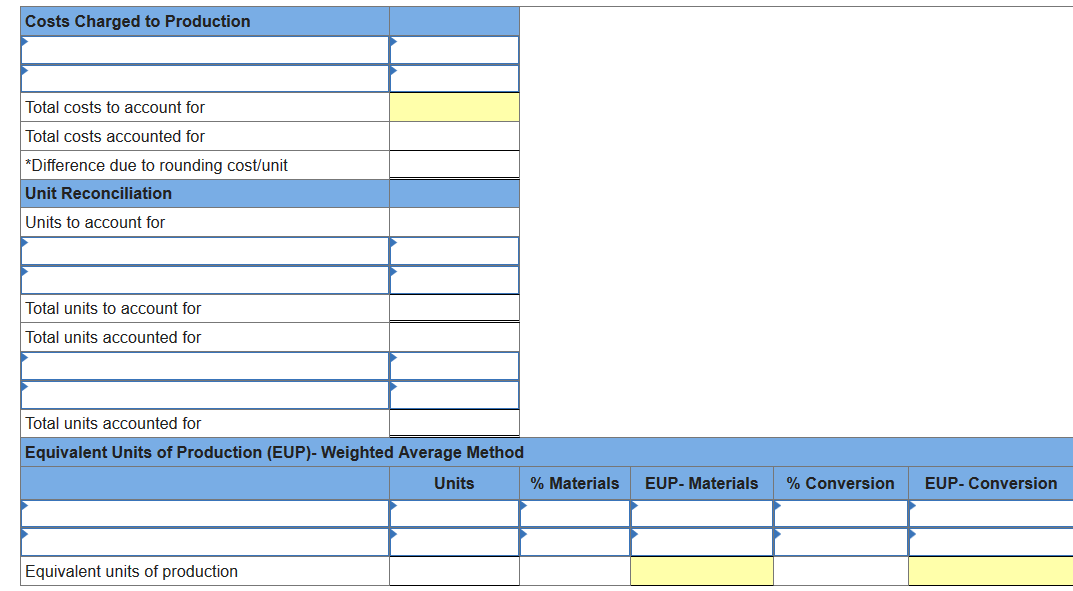The height and width of the screenshot is (591, 1073).
Task: Open the second dropdown below Units to account for
Action: tap(200, 280)
